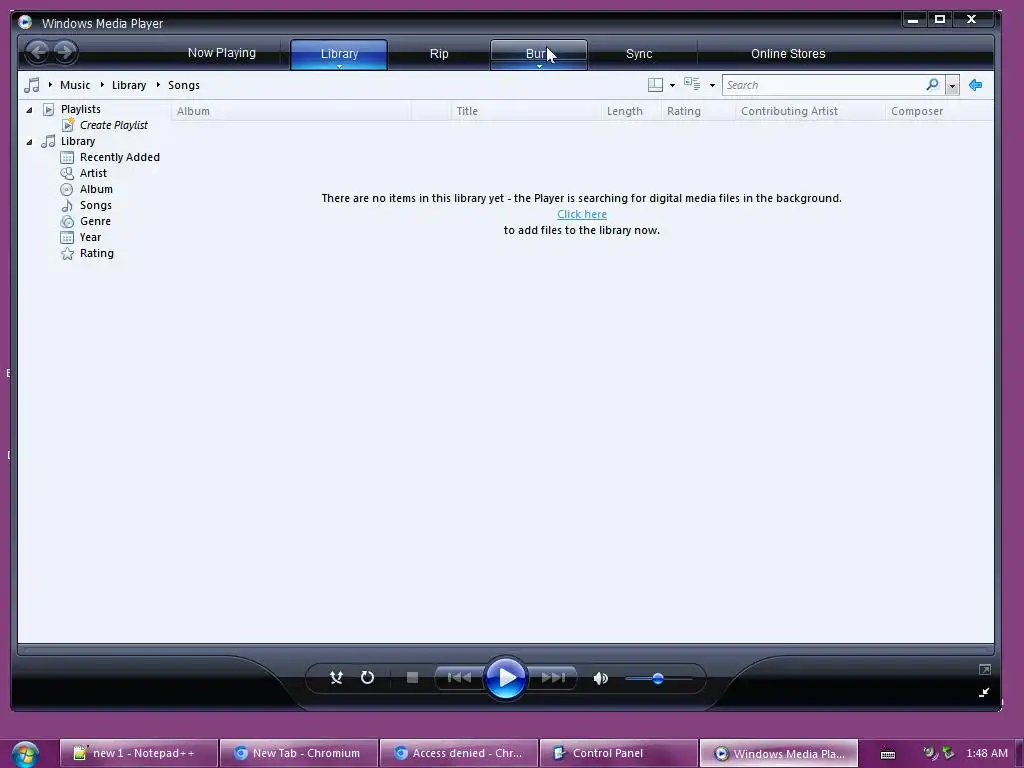The width and height of the screenshot is (1024, 768).
Task: Open the Windows Start menu orb
Action: click(25, 754)
